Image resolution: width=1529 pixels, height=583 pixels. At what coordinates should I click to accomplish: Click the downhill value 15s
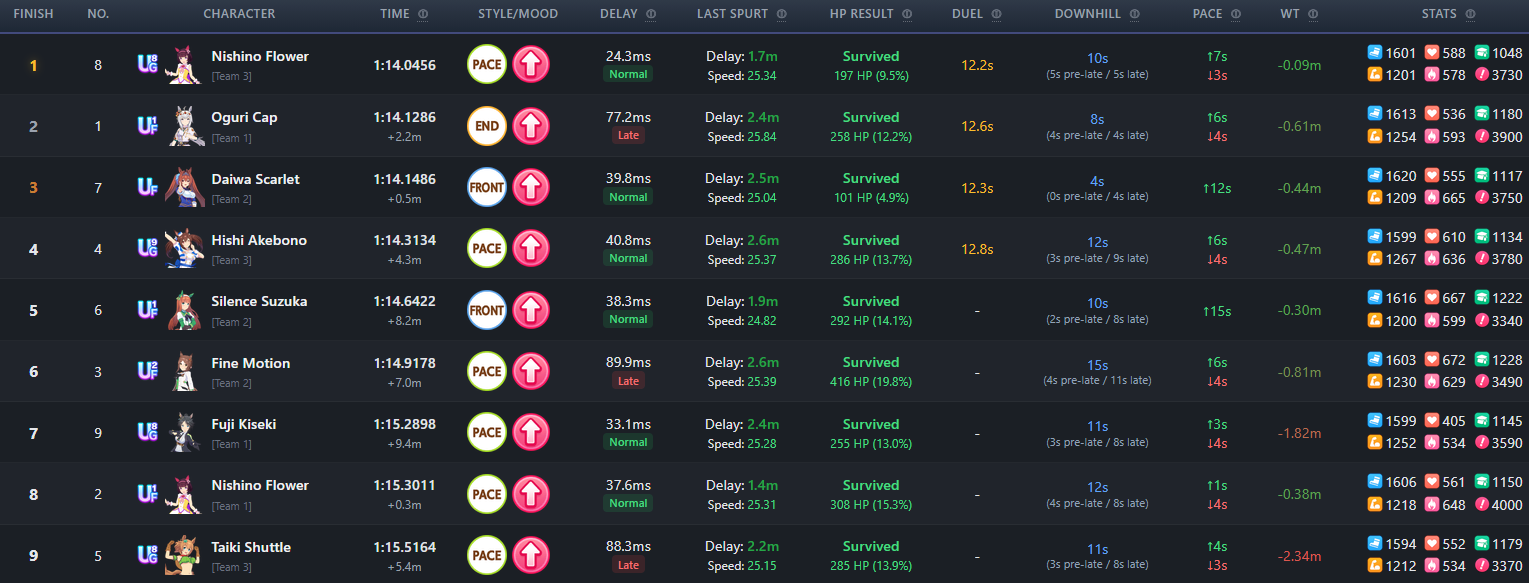[1097, 365]
